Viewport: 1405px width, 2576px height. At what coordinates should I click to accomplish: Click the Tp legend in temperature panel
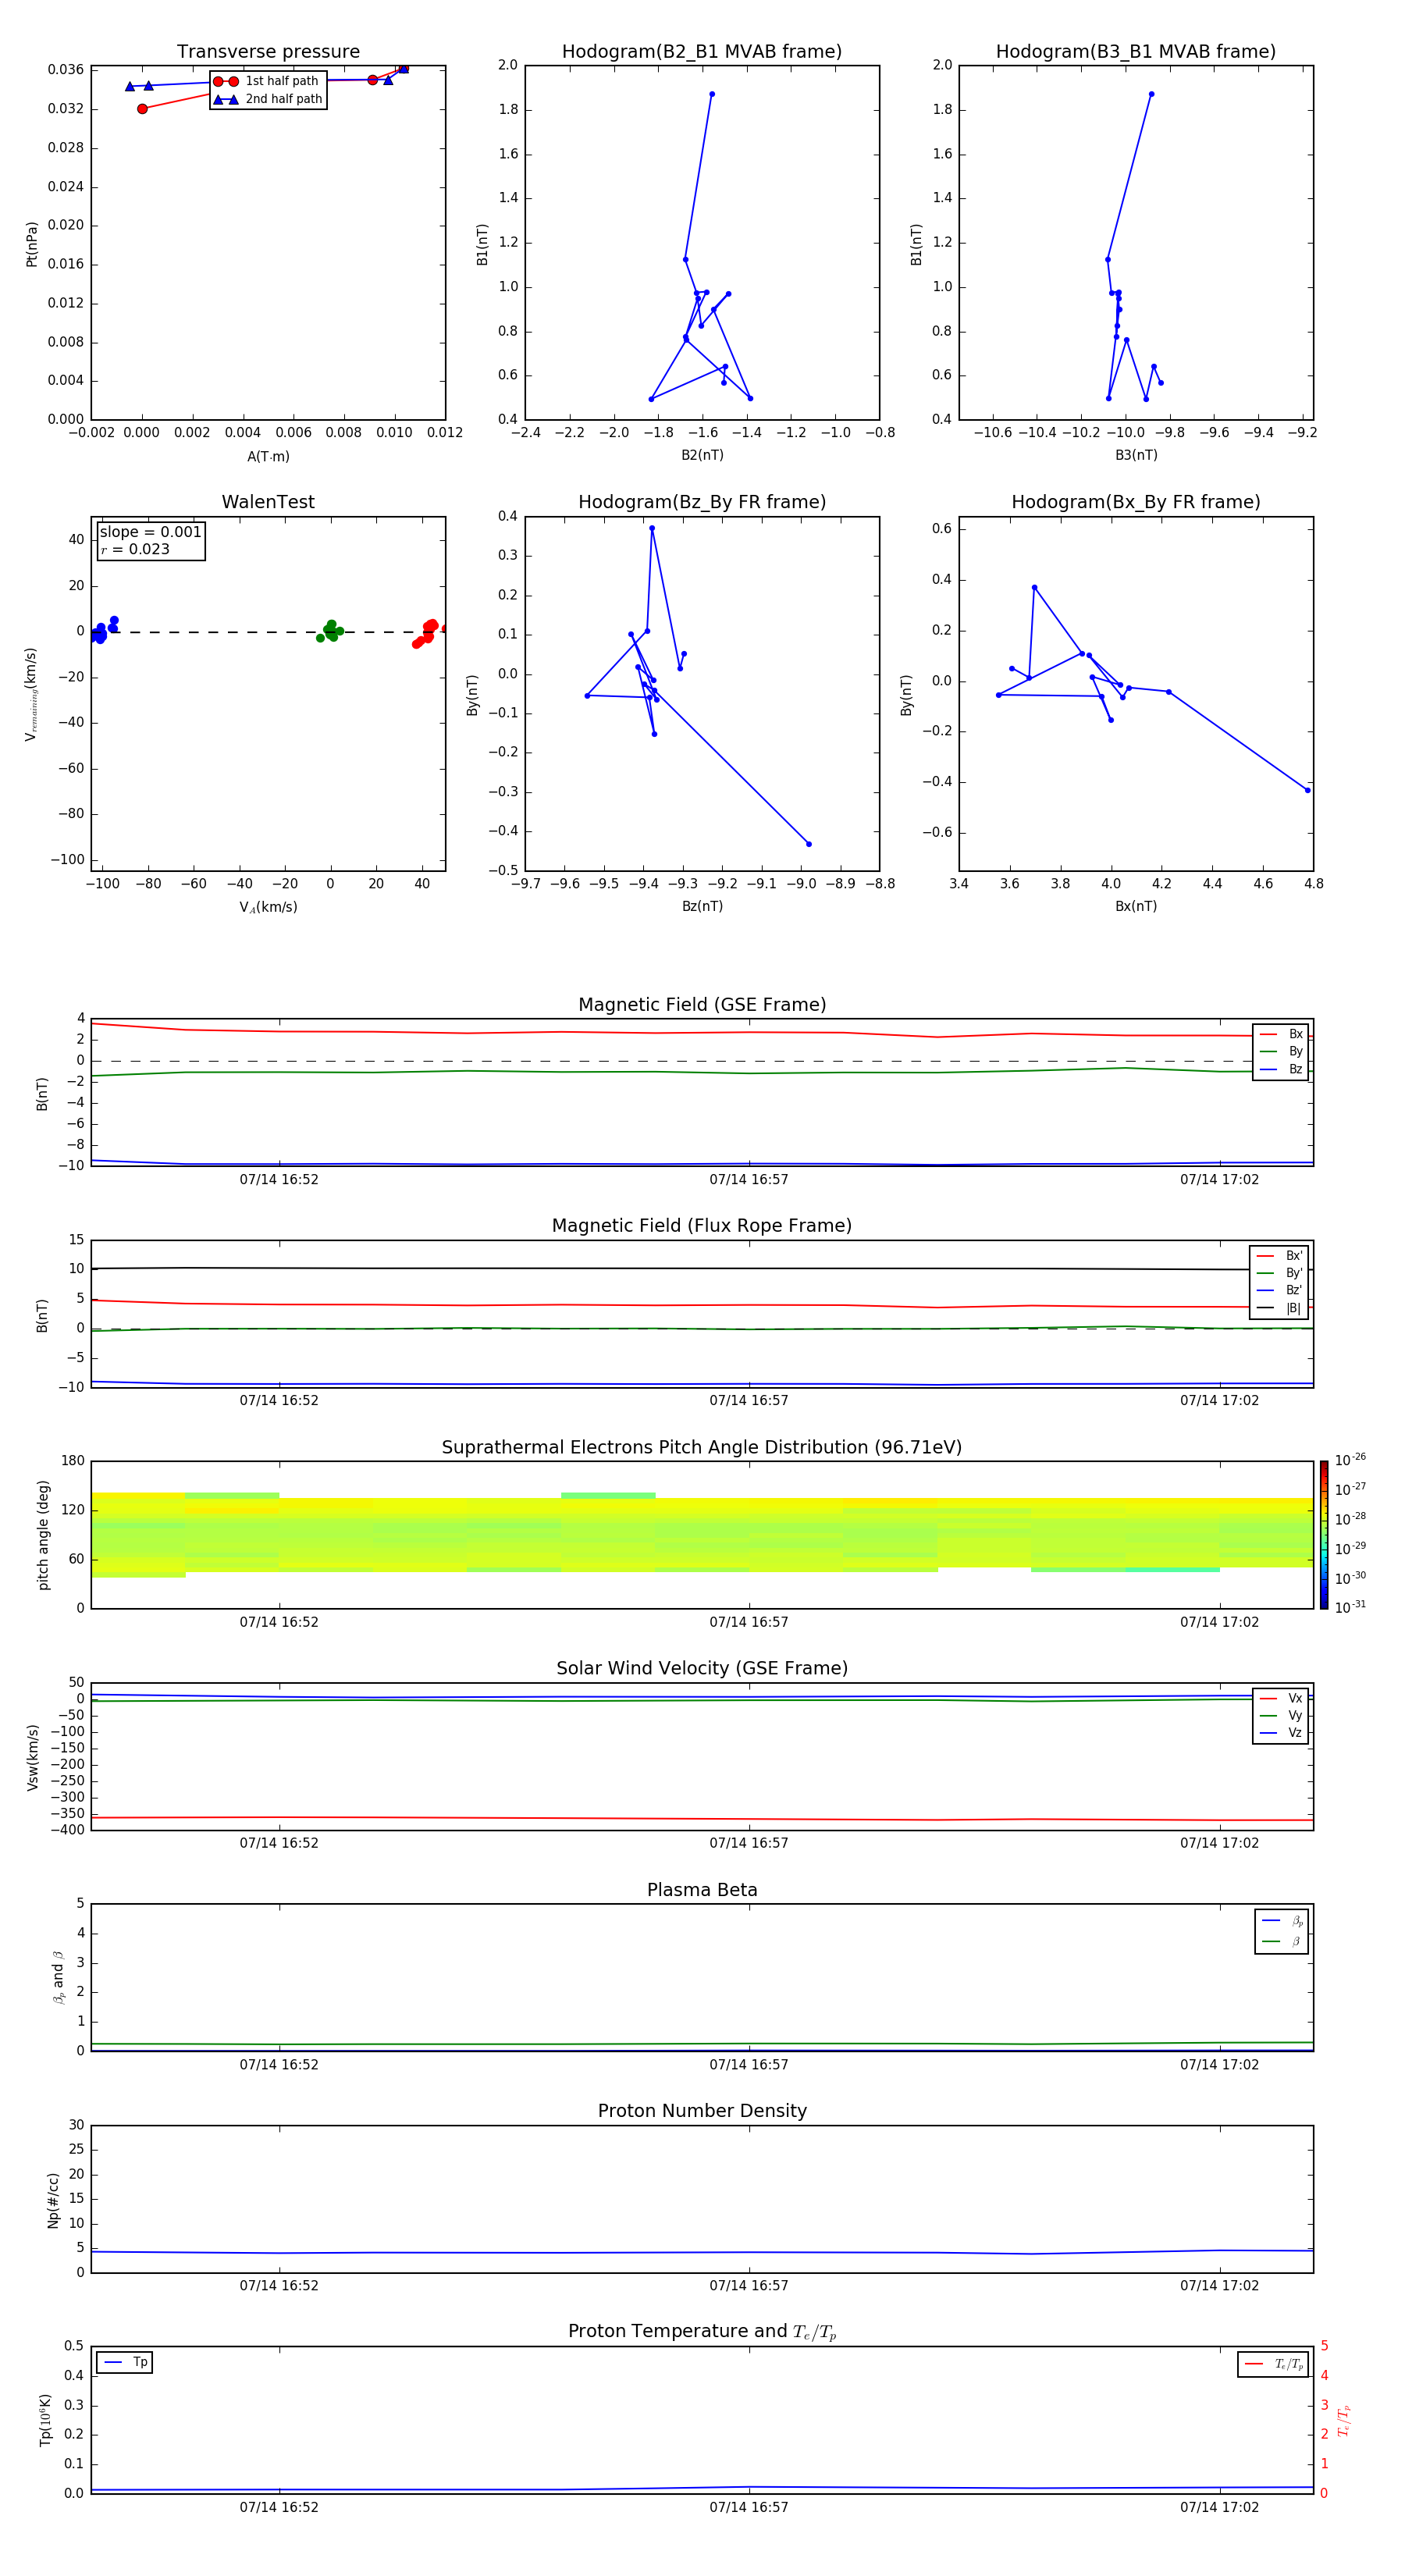point(125,2362)
